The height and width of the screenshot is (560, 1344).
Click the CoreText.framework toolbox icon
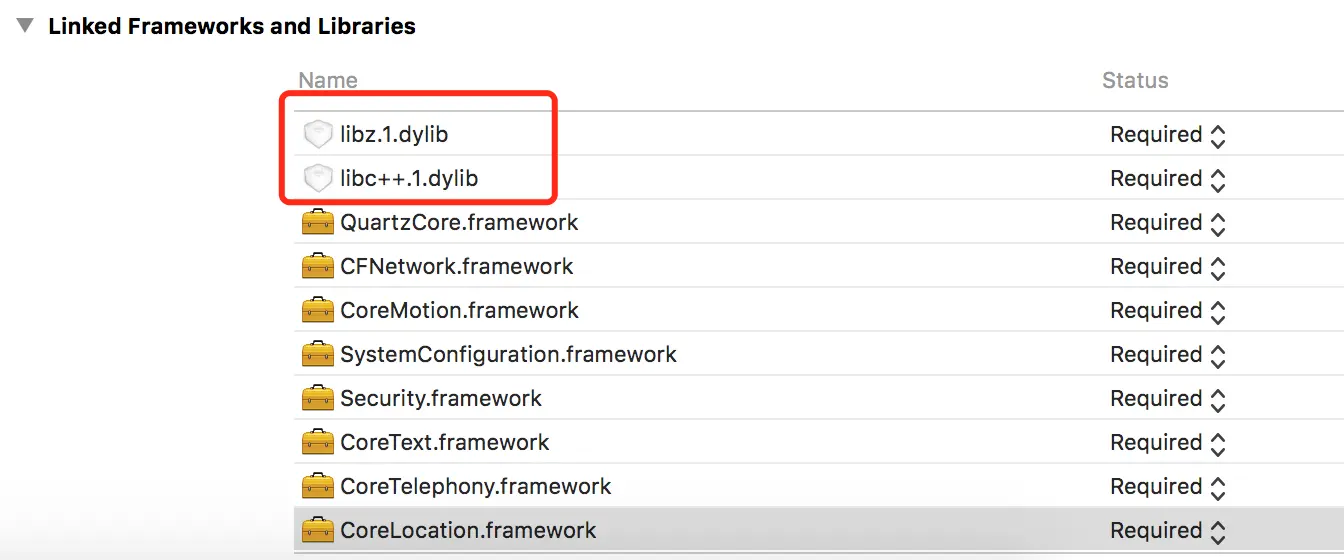pyautogui.click(x=317, y=442)
